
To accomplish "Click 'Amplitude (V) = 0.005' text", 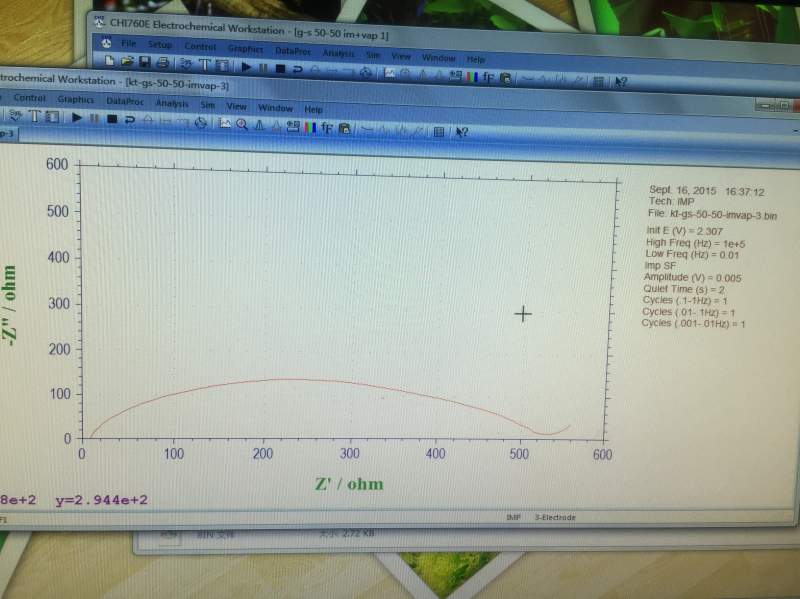I will (692, 278).
